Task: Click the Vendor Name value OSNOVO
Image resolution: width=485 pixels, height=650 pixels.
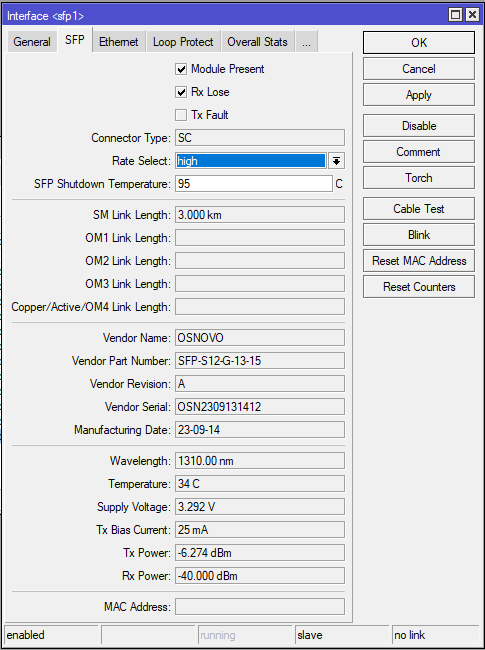Action: (260, 338)
